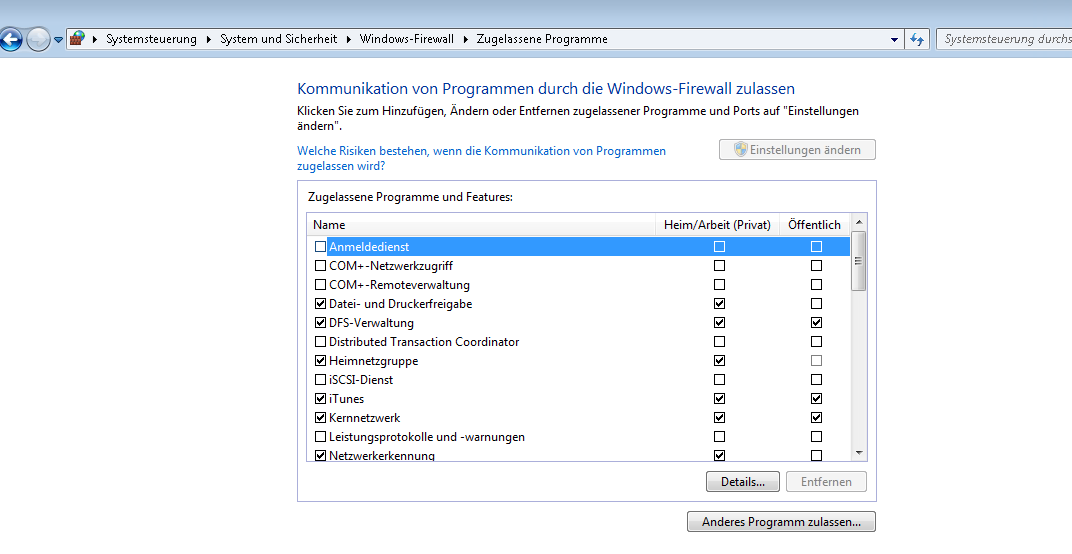Open the recent pages dropdown arrow
Viewport: 1072px width, 554px height.
58,40
